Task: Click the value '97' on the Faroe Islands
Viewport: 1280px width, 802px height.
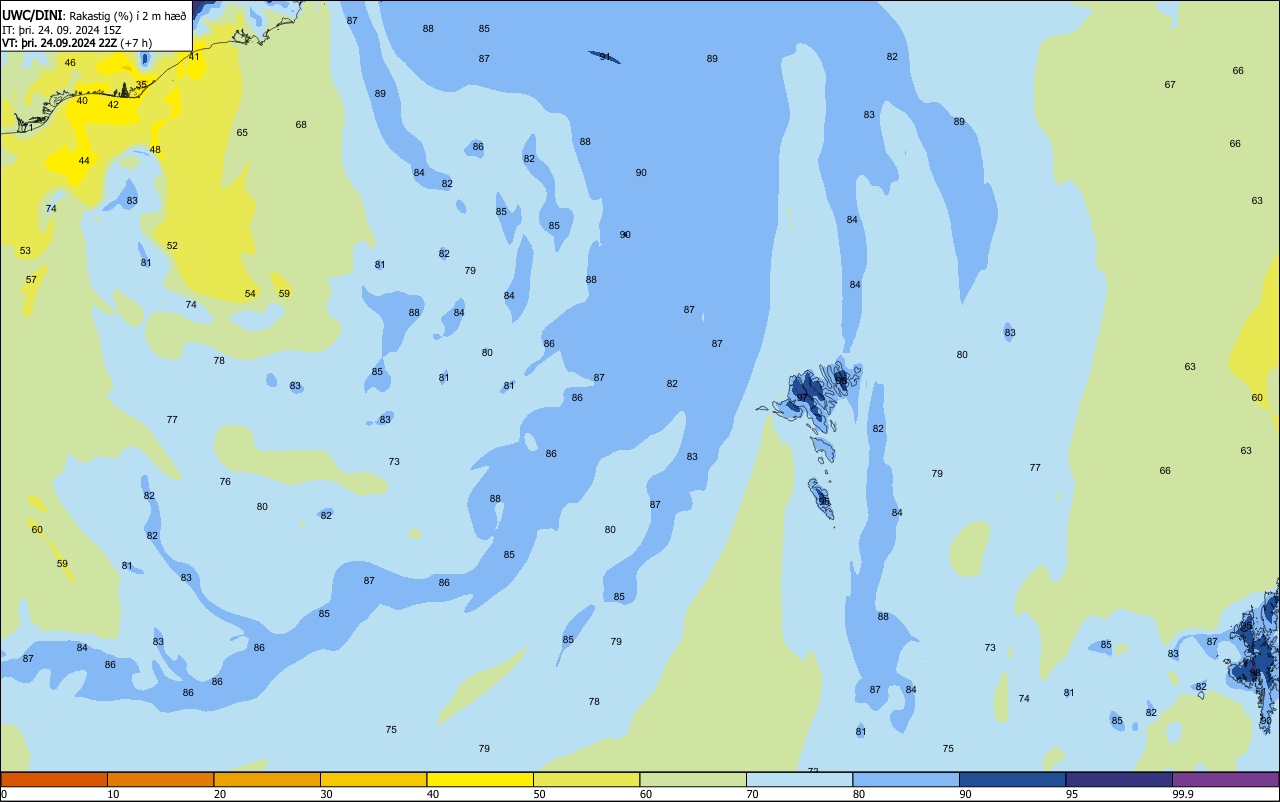Action: coord(802,398)
